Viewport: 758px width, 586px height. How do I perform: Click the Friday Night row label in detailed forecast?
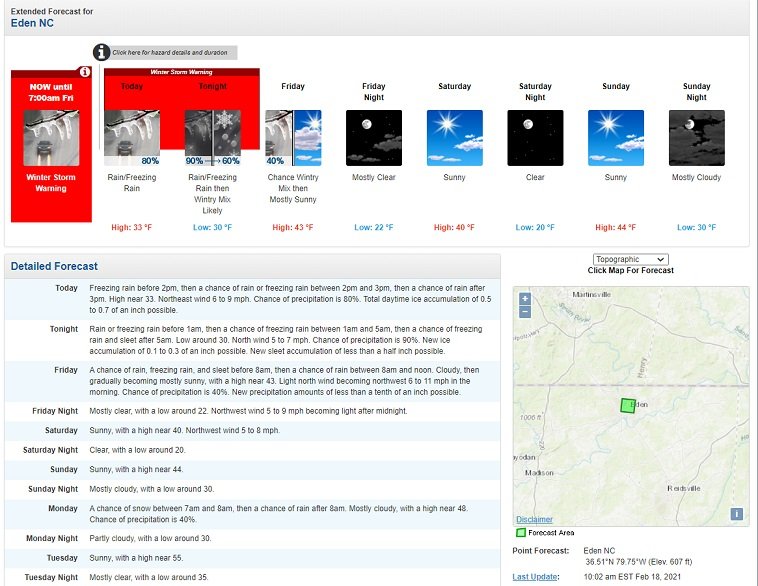(x=55, y=411)
